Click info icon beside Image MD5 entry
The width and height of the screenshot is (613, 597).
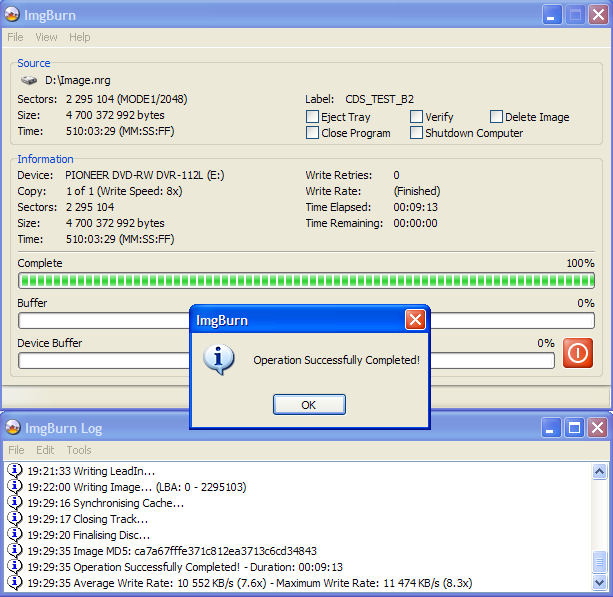[14, 550]
